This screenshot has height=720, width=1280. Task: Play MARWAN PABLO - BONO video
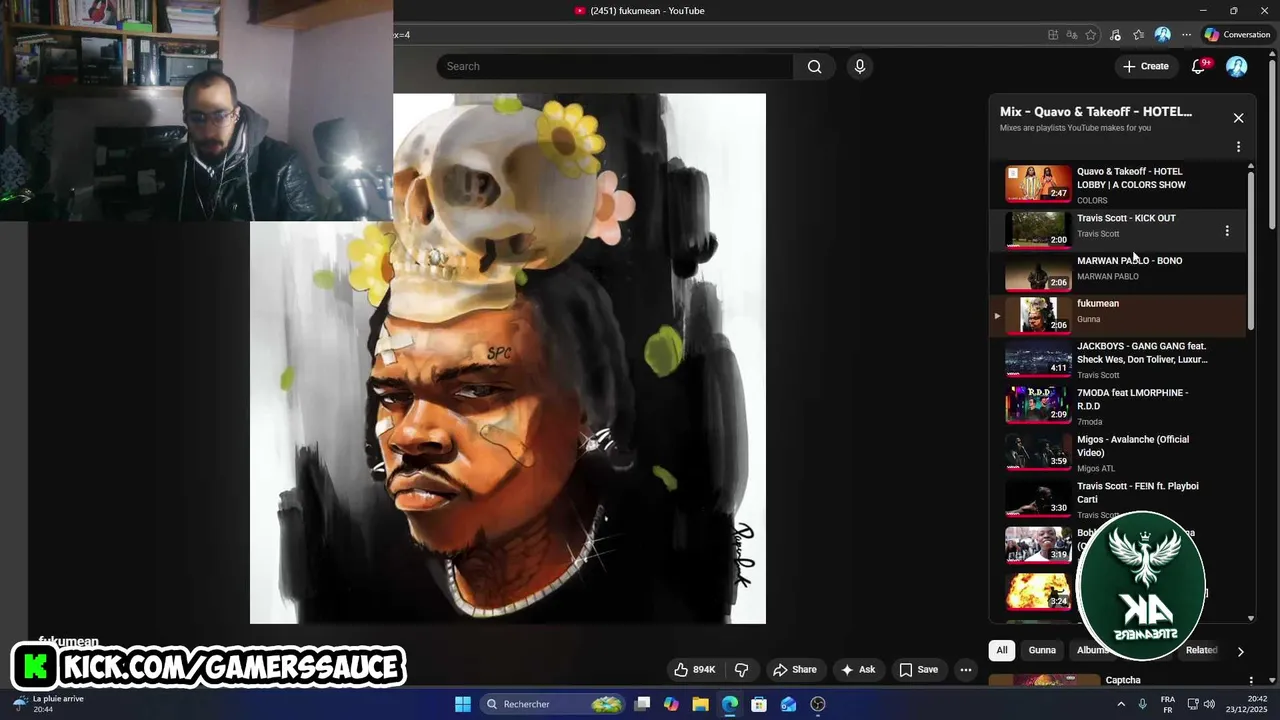1120,271
